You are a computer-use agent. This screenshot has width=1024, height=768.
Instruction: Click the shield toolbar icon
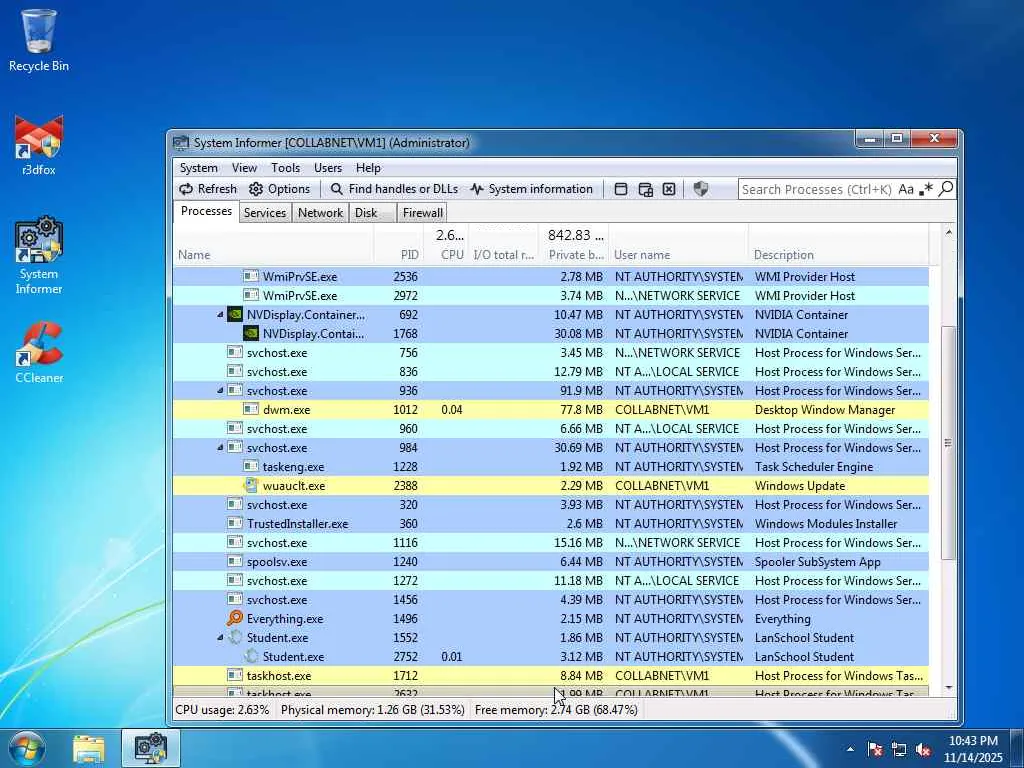[x=701, y=189]
